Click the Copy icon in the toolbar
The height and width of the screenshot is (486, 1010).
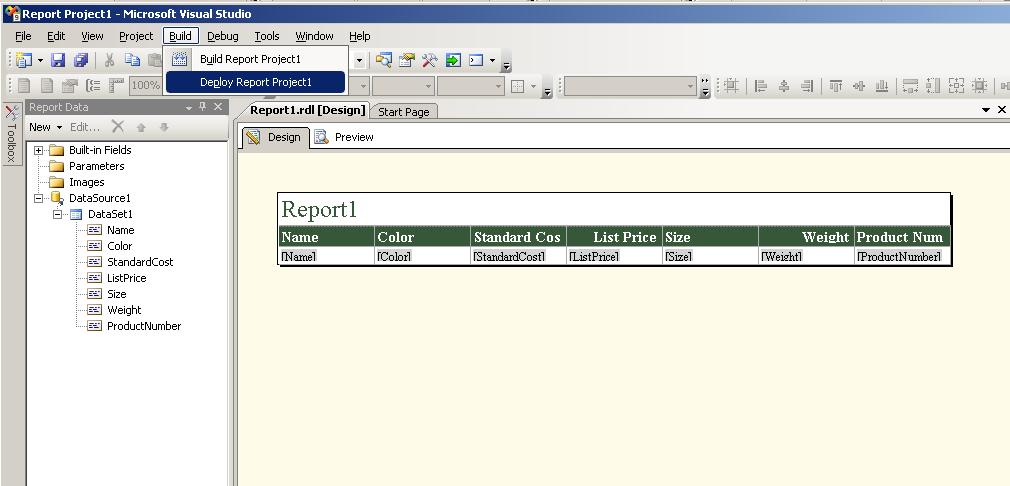[133, 60]
